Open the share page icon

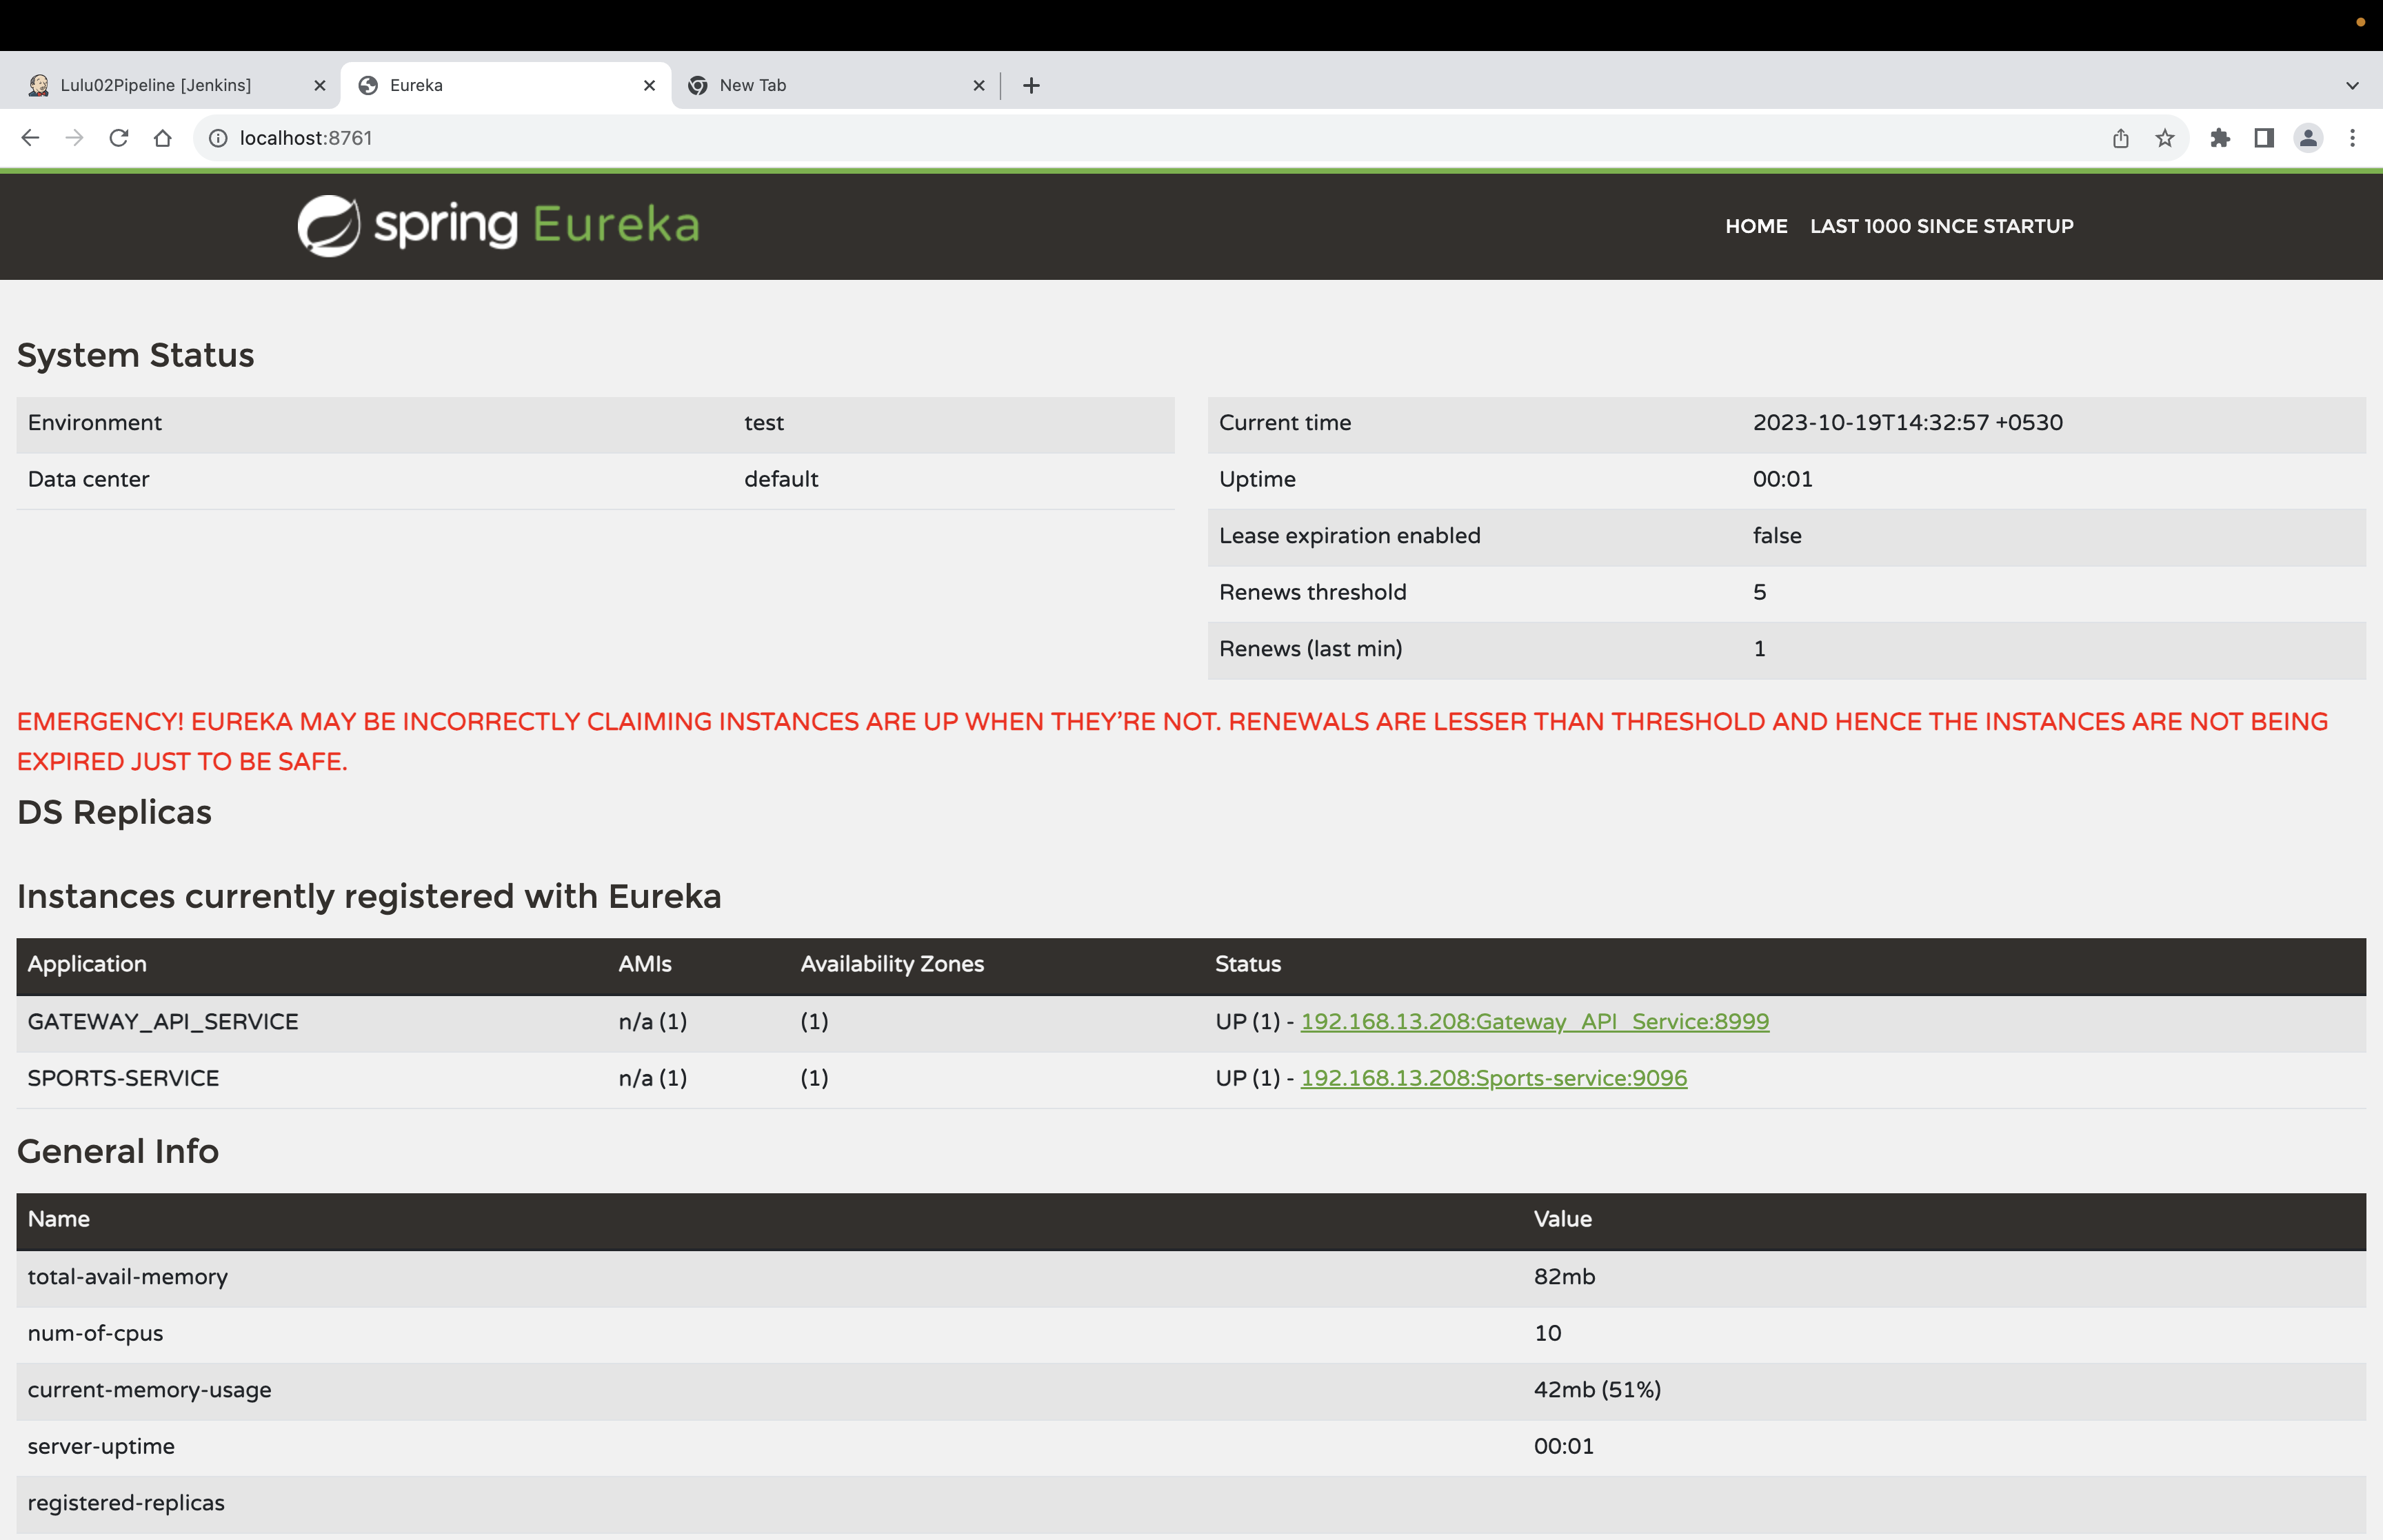(x=2121, y=138)
